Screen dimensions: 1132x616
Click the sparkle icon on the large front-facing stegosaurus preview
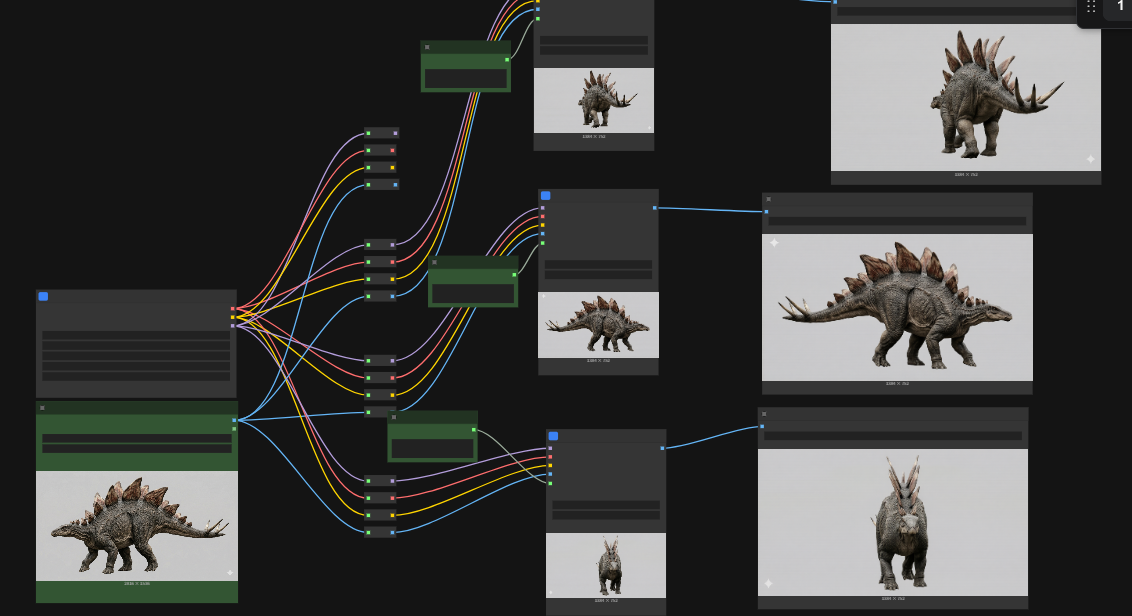(x=768, y=583)
